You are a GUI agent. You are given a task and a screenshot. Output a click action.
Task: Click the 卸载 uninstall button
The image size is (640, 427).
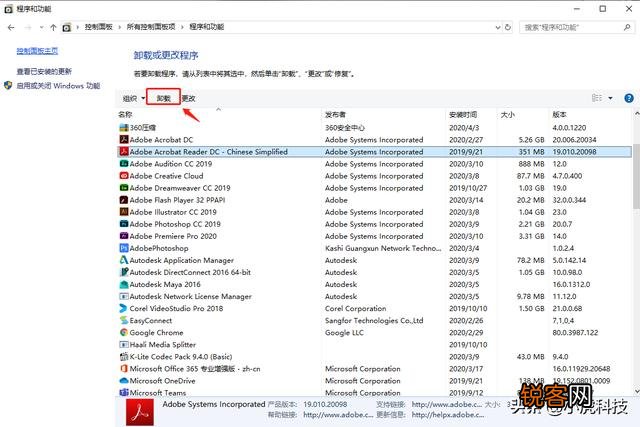(x=163, y=97)
